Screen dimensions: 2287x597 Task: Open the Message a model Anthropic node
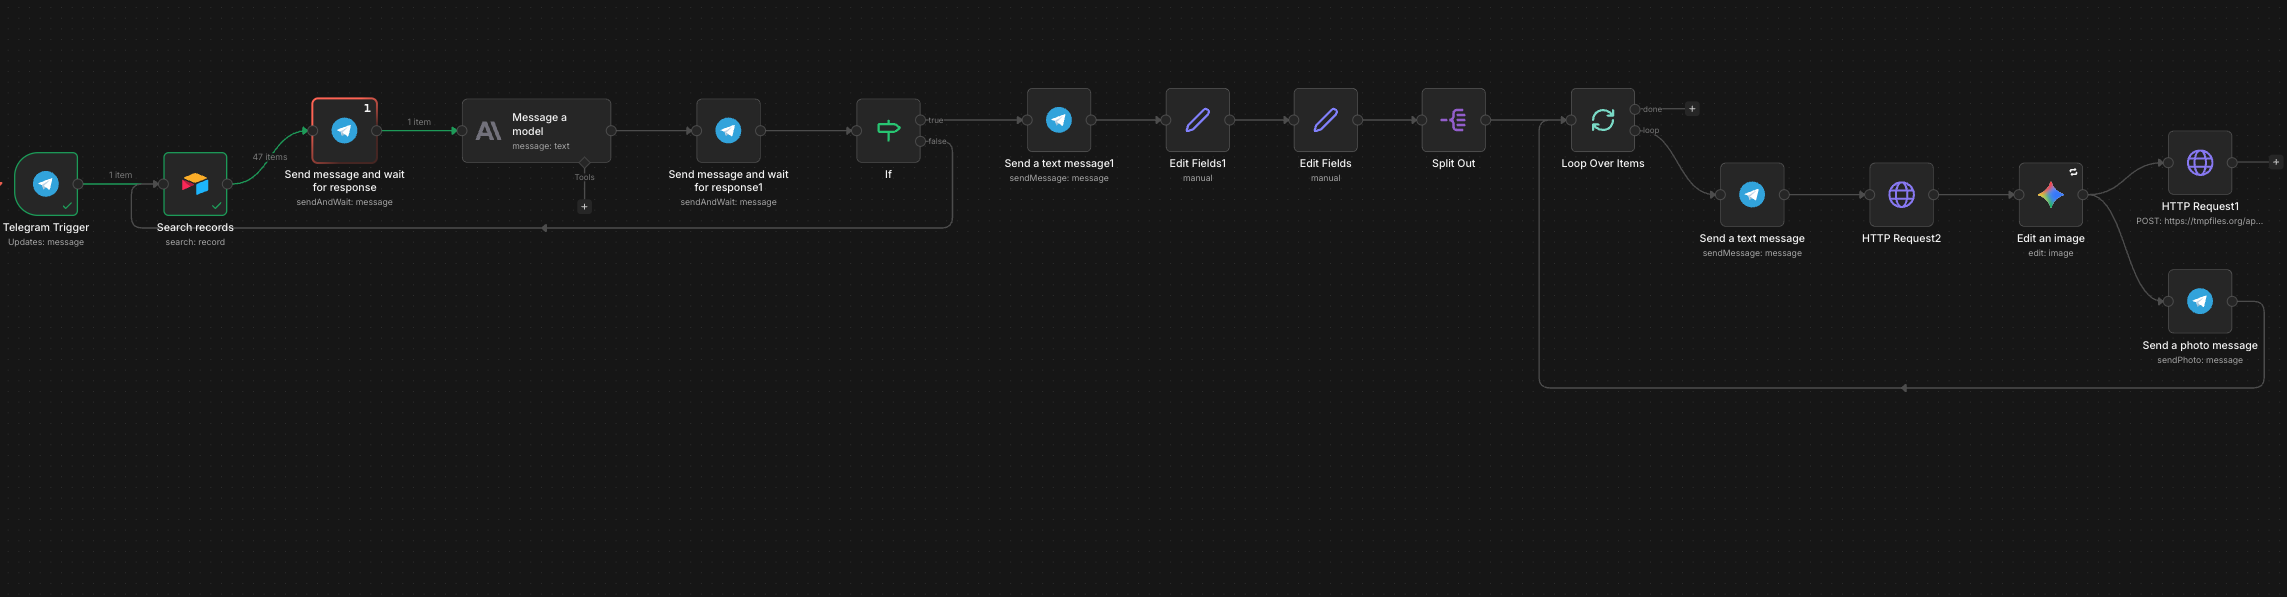coord(536,130)
